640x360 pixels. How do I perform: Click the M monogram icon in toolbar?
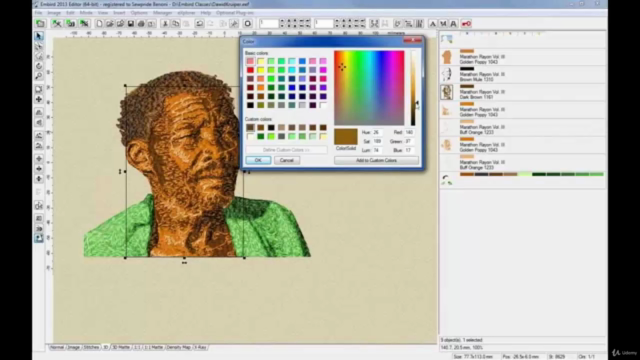point(443,24)
